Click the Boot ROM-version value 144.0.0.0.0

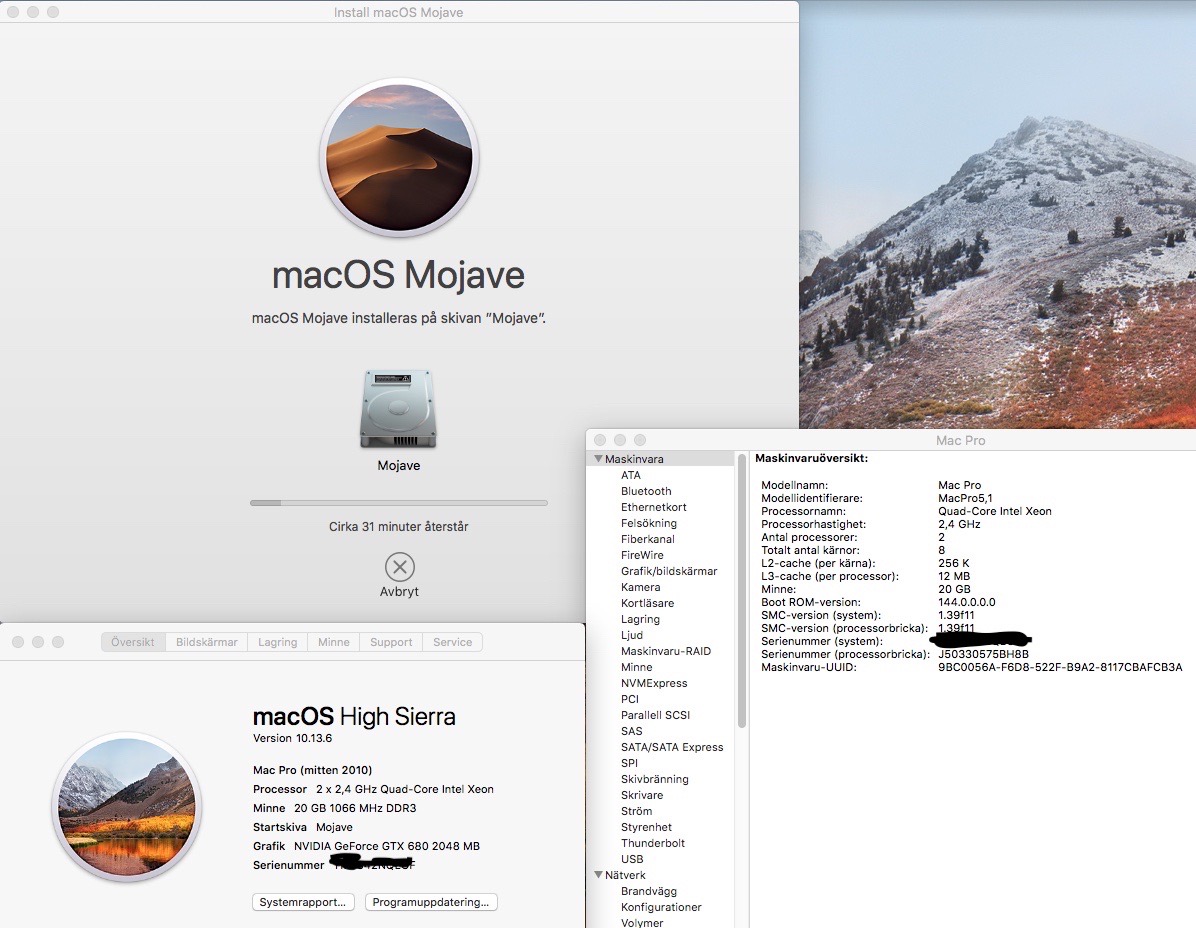point(966,602)
